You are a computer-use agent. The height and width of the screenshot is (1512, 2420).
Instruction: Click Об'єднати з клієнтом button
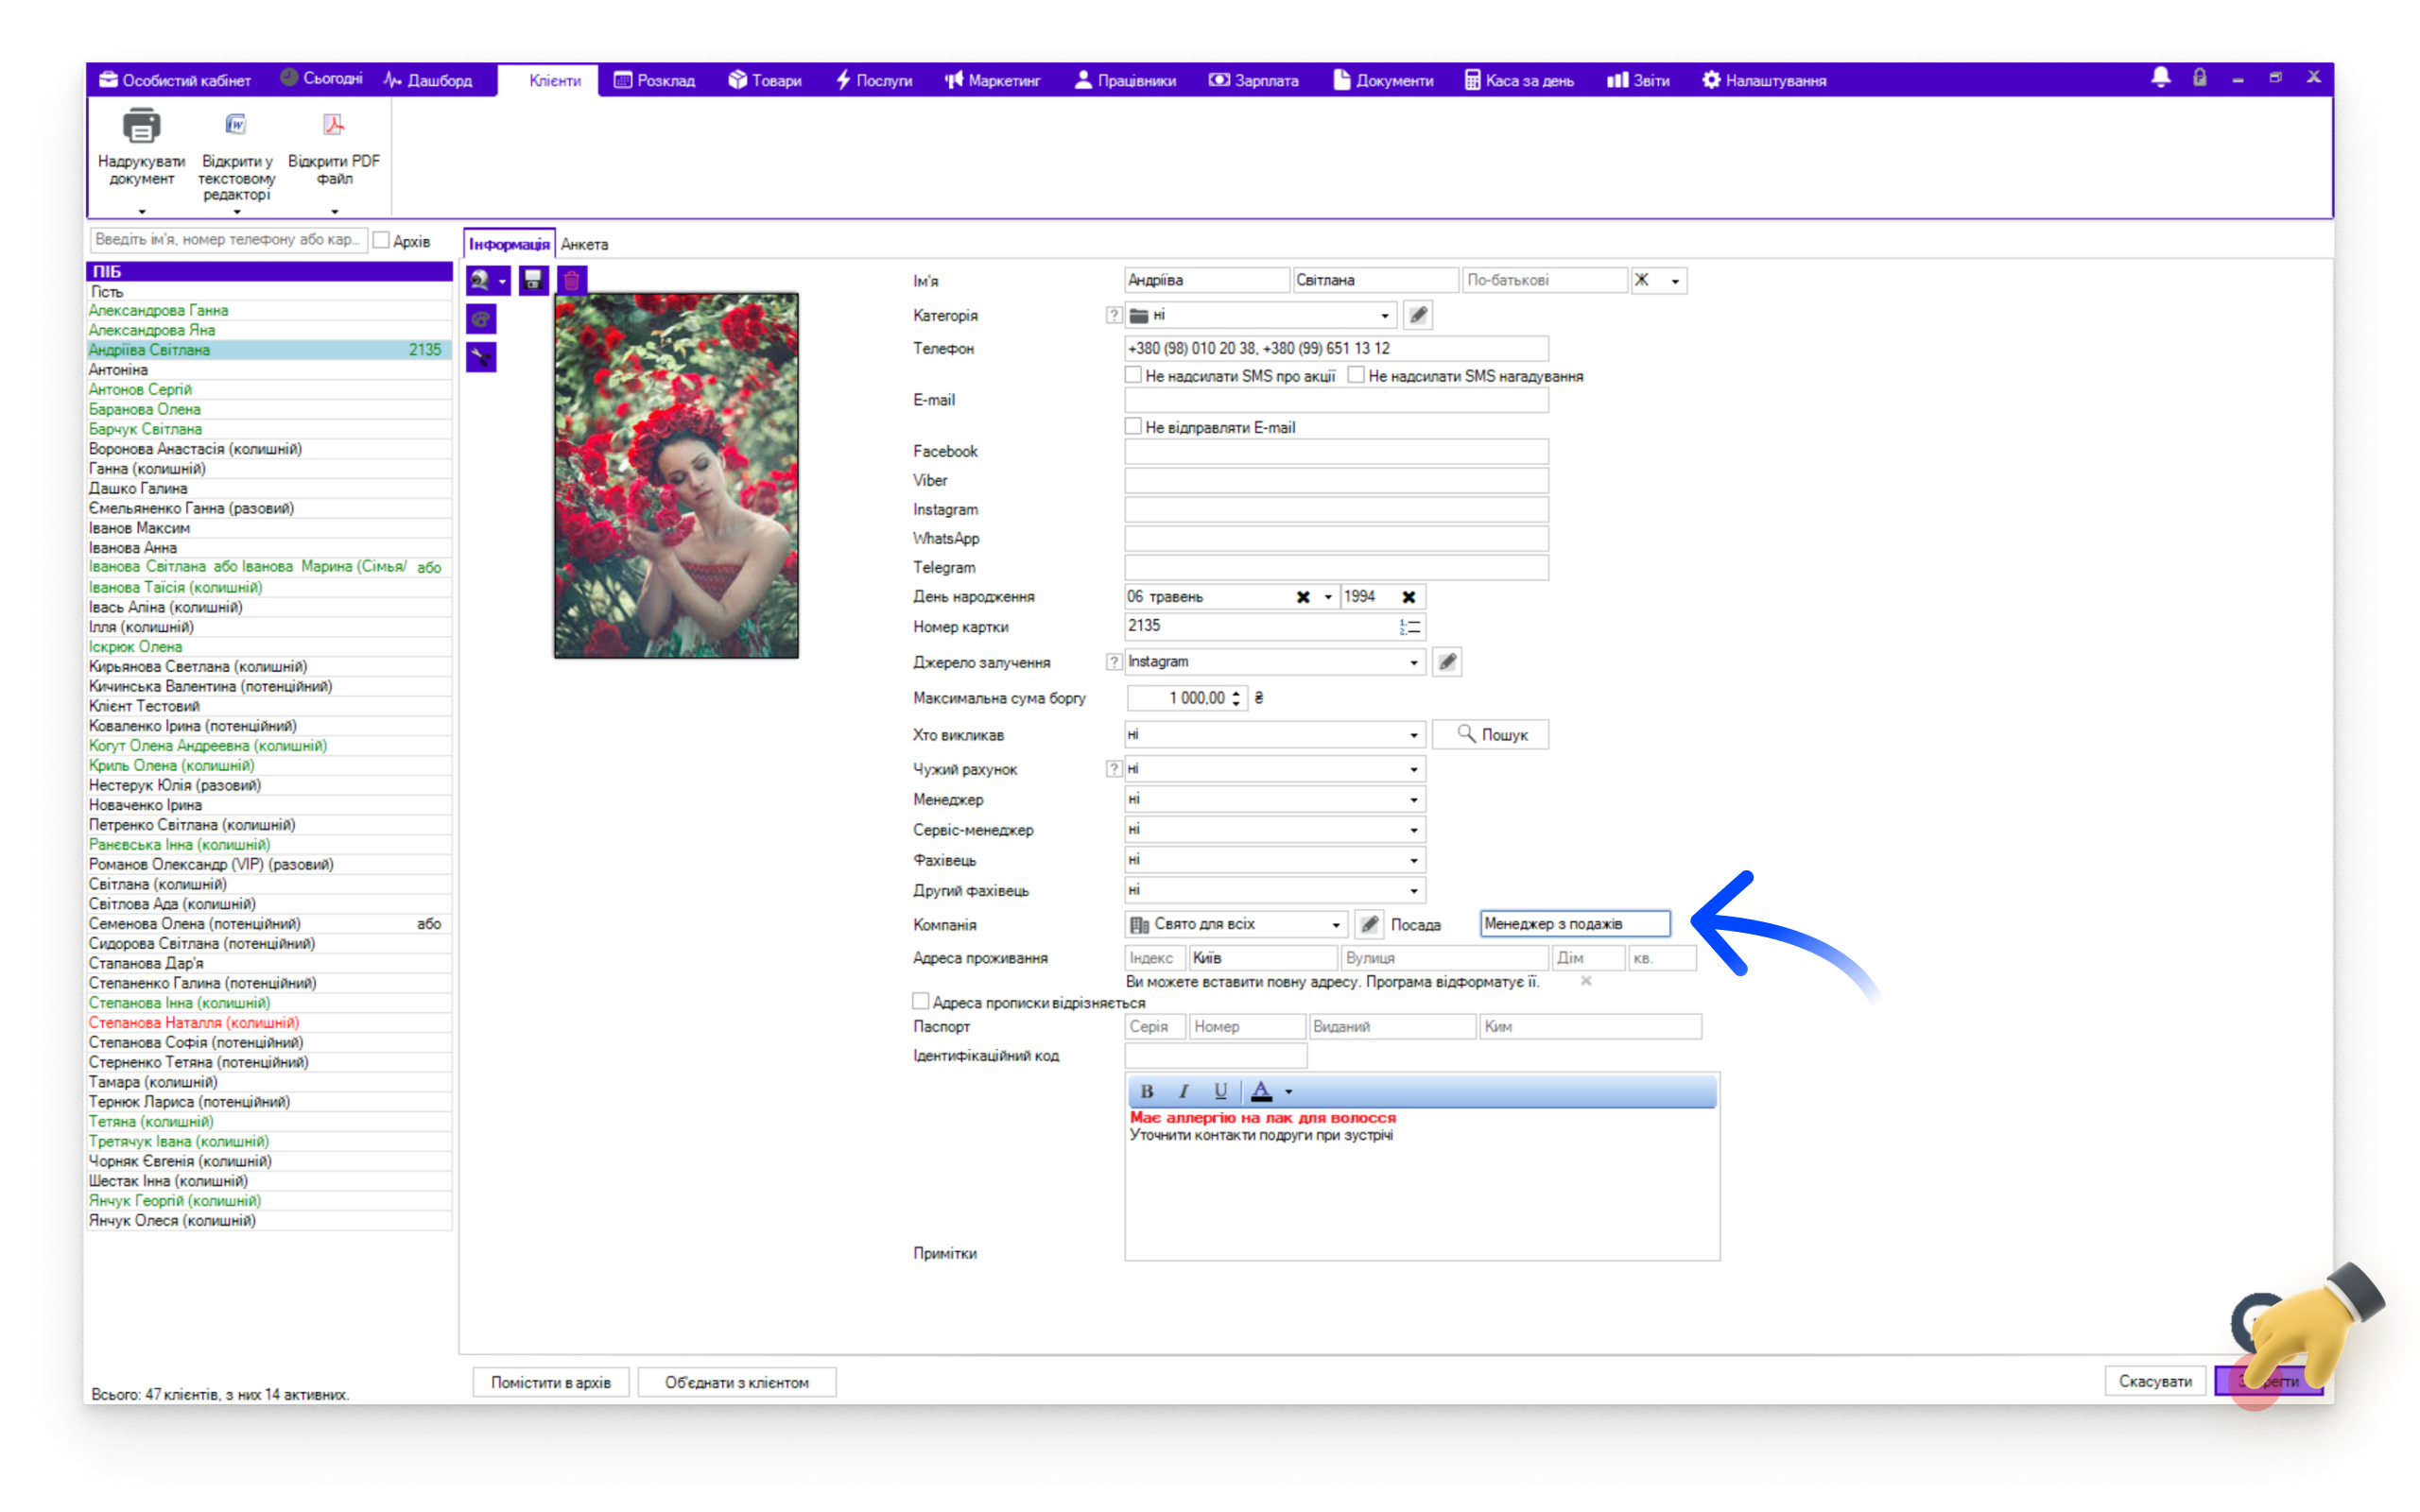click(x=737, y=1382)
